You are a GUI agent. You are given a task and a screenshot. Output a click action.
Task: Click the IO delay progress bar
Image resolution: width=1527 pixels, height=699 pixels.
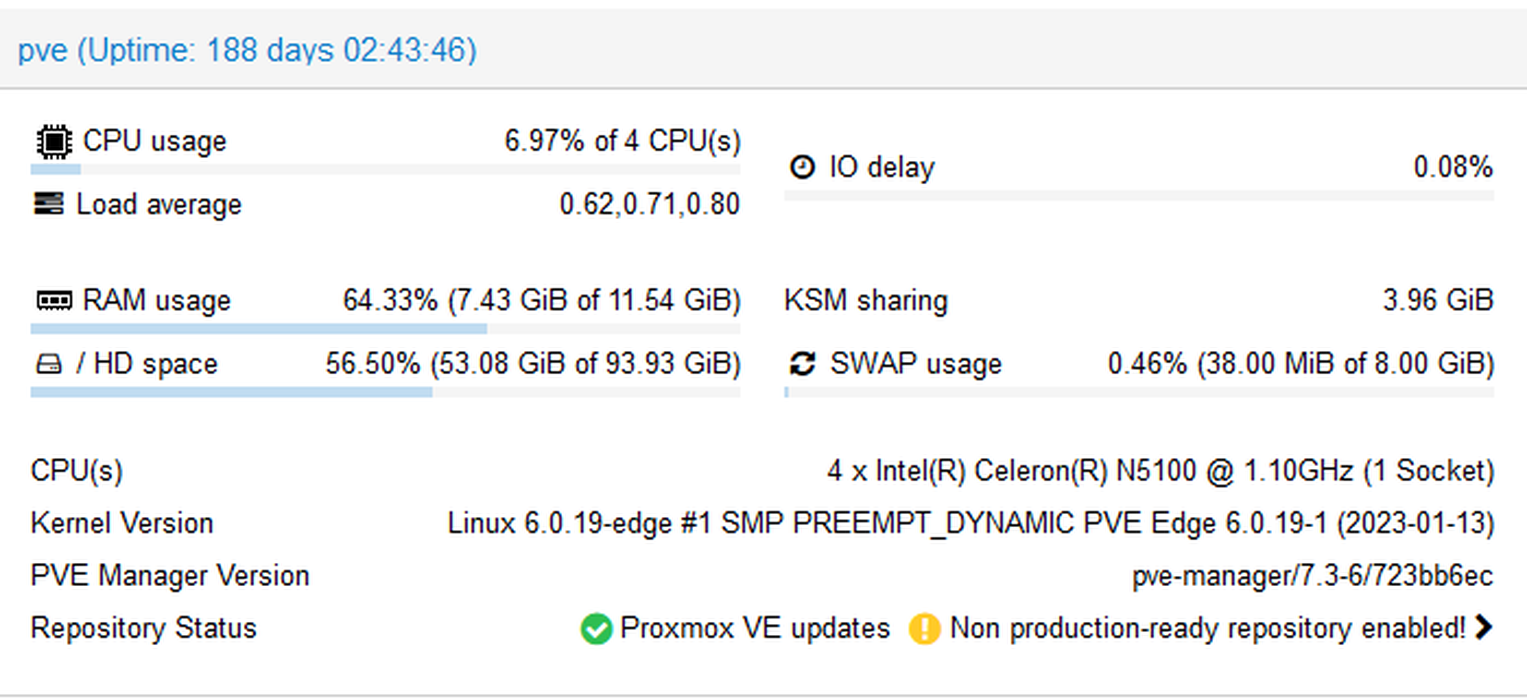(x=1139, y=195)
